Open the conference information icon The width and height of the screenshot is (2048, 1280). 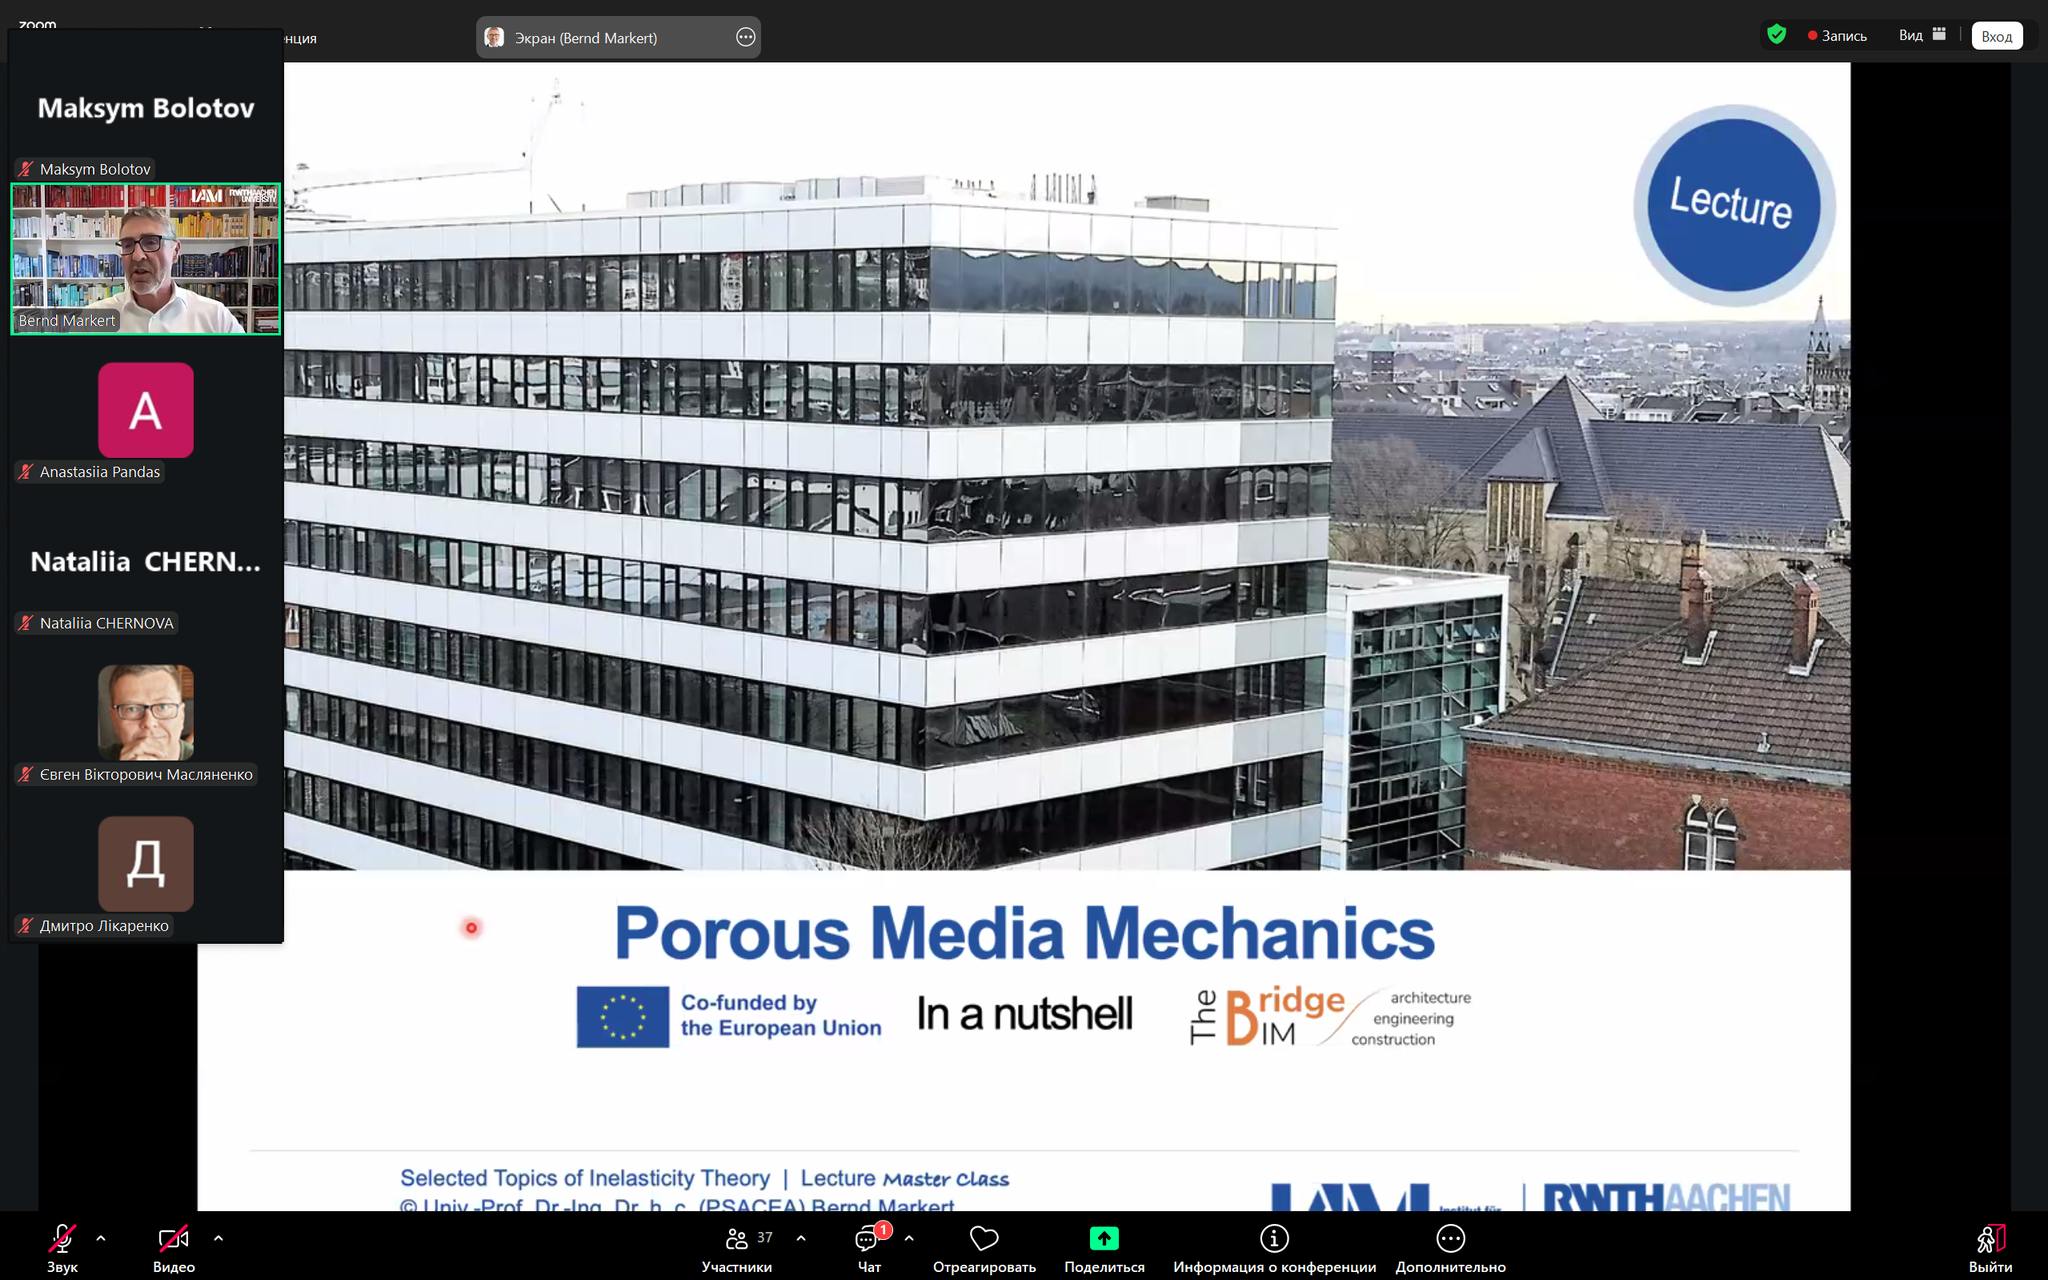(1274, 1239)
